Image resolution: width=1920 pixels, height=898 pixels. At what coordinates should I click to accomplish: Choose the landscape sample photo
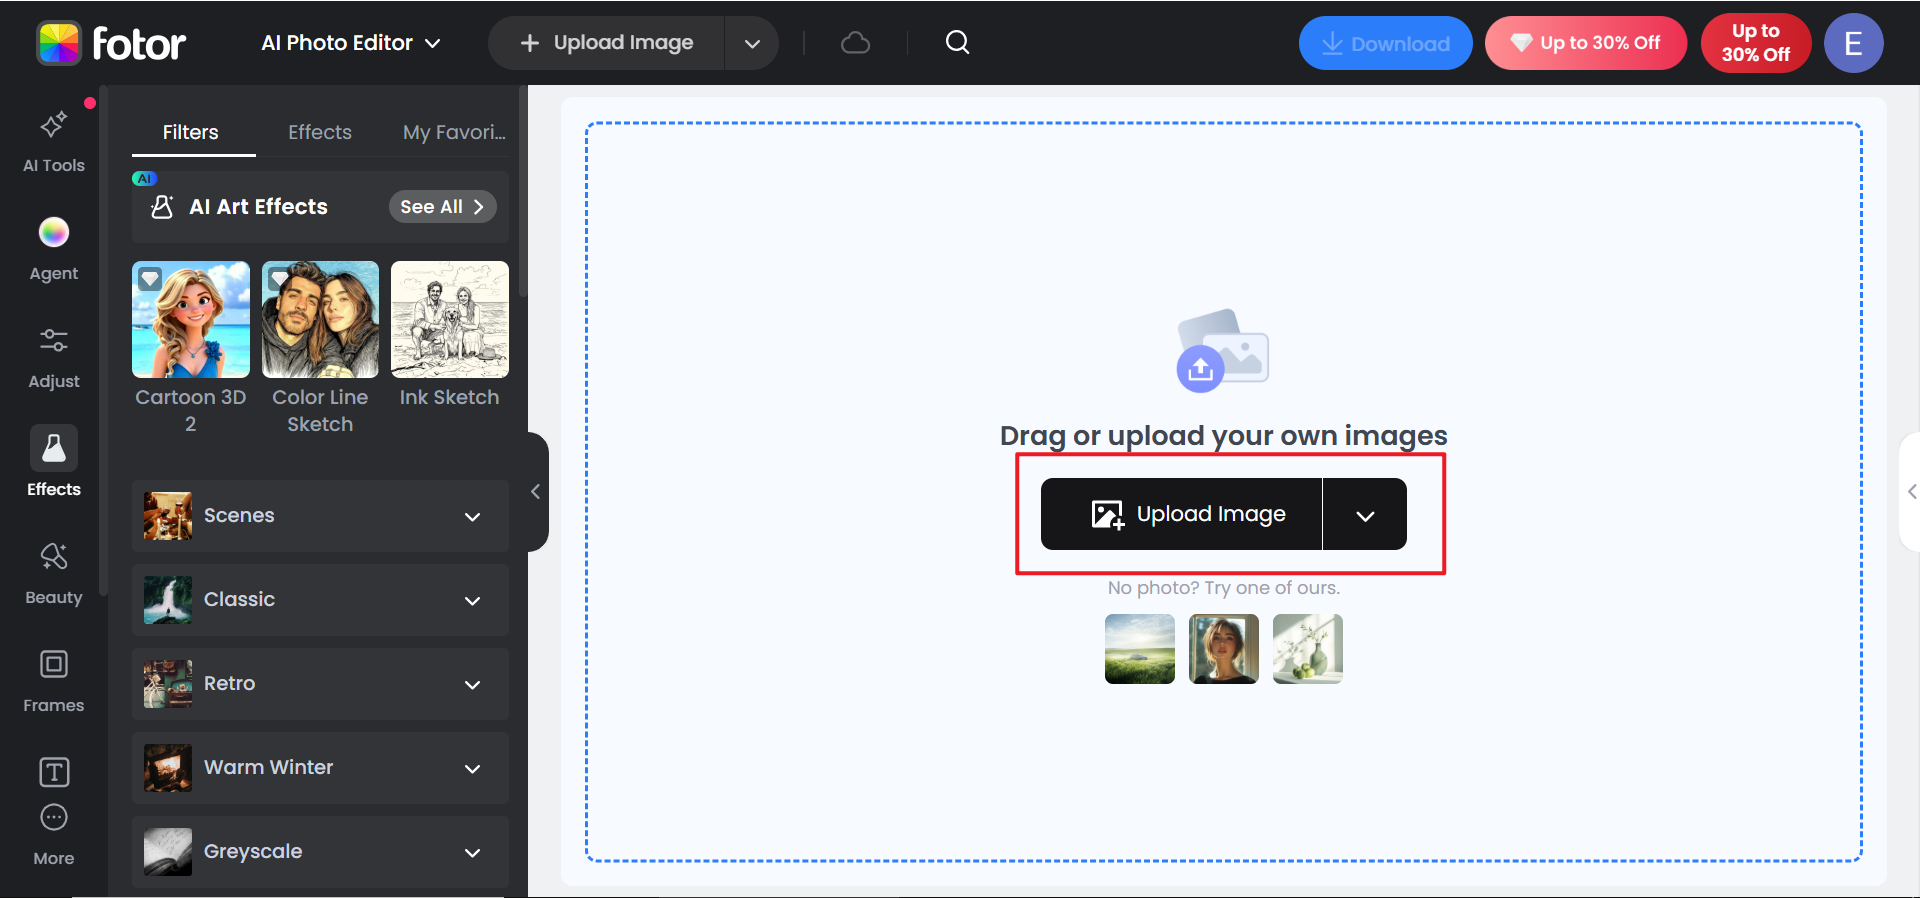pos(1140,649)
